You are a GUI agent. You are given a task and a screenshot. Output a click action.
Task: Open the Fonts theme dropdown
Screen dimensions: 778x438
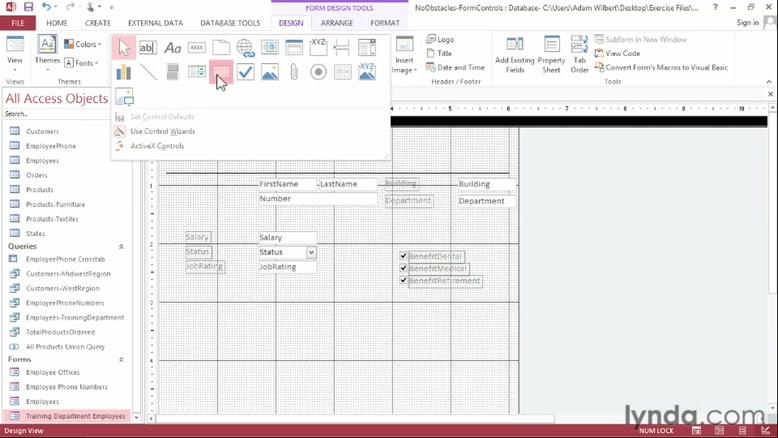point(81,63)
